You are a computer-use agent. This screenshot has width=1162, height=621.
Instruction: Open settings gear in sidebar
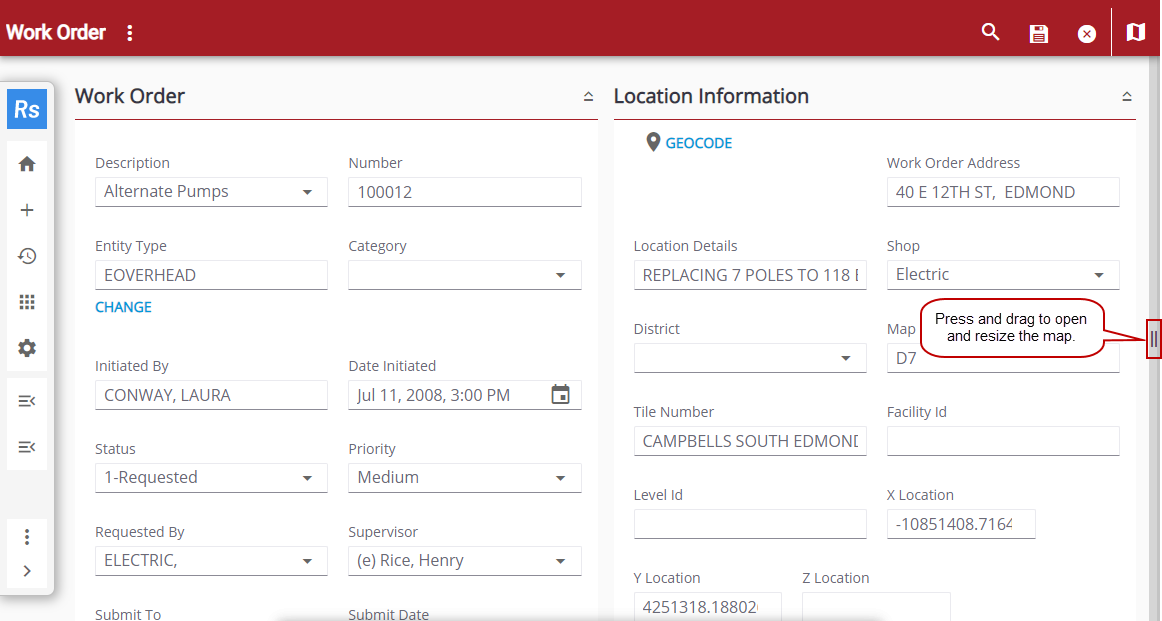point(27,348)
